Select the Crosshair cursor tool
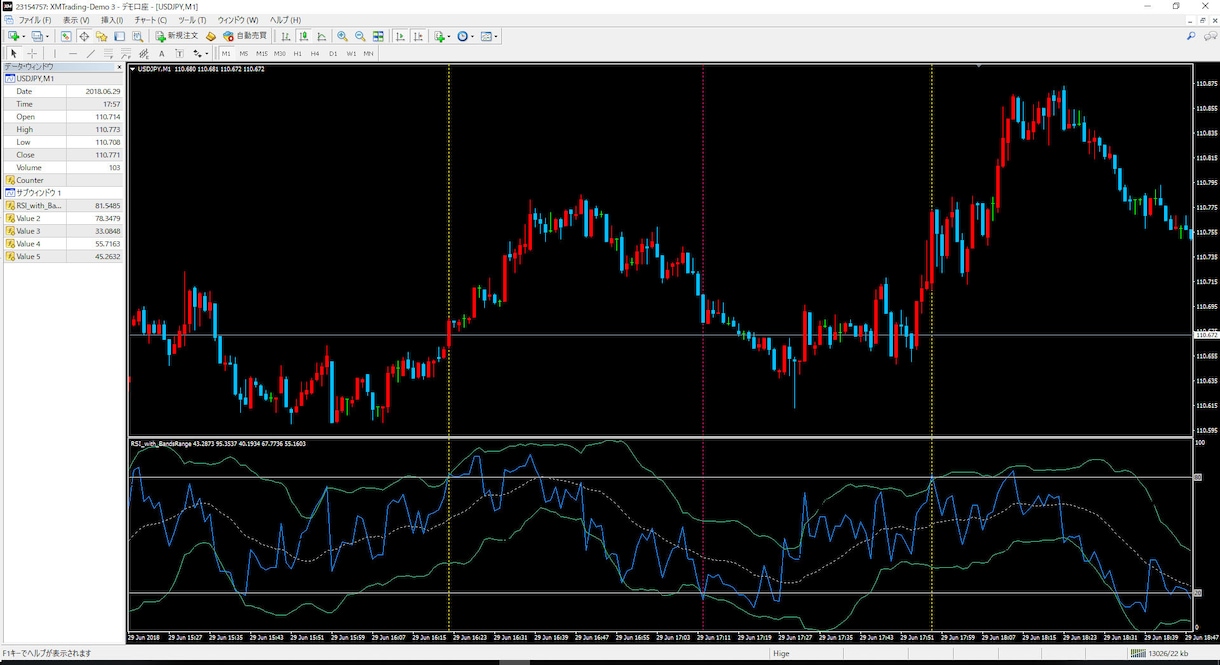Screen dimensions: 1220x665 (x=32, y=53)
